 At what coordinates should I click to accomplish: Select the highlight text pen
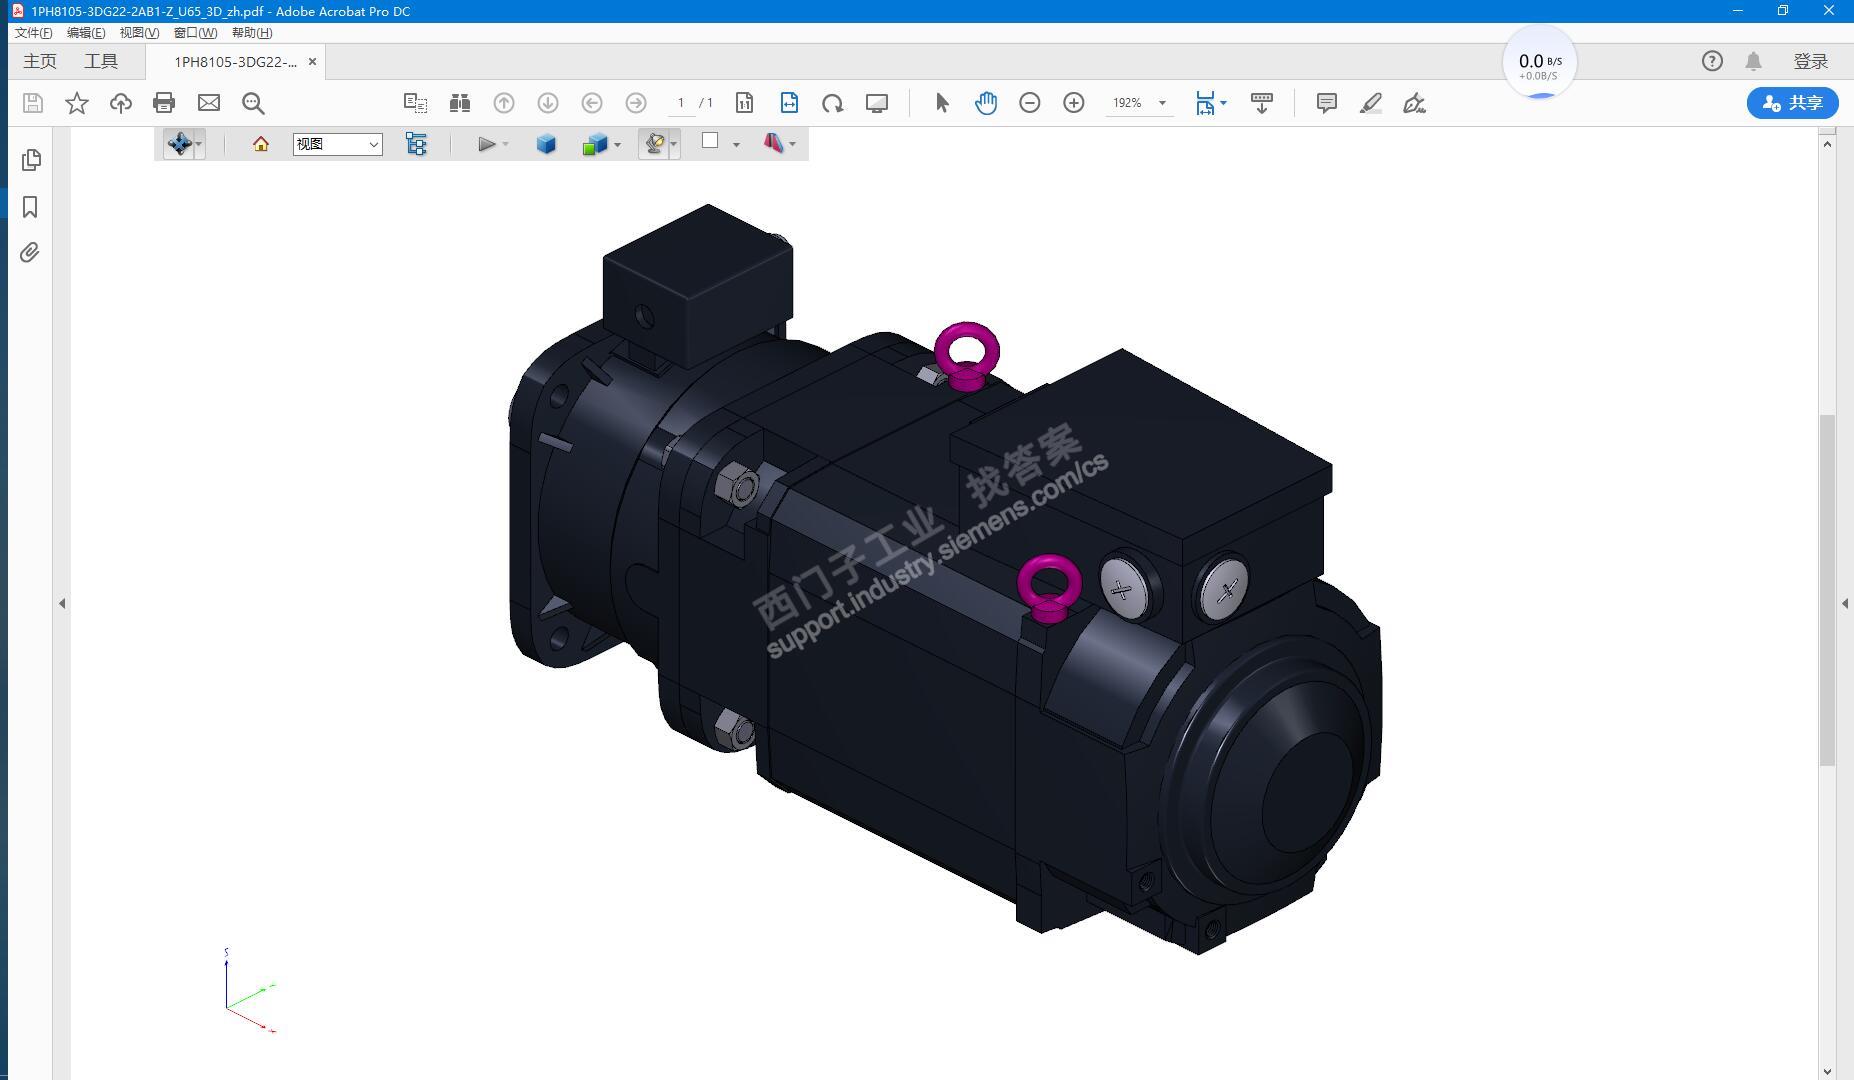click(x=1371, y=103)
